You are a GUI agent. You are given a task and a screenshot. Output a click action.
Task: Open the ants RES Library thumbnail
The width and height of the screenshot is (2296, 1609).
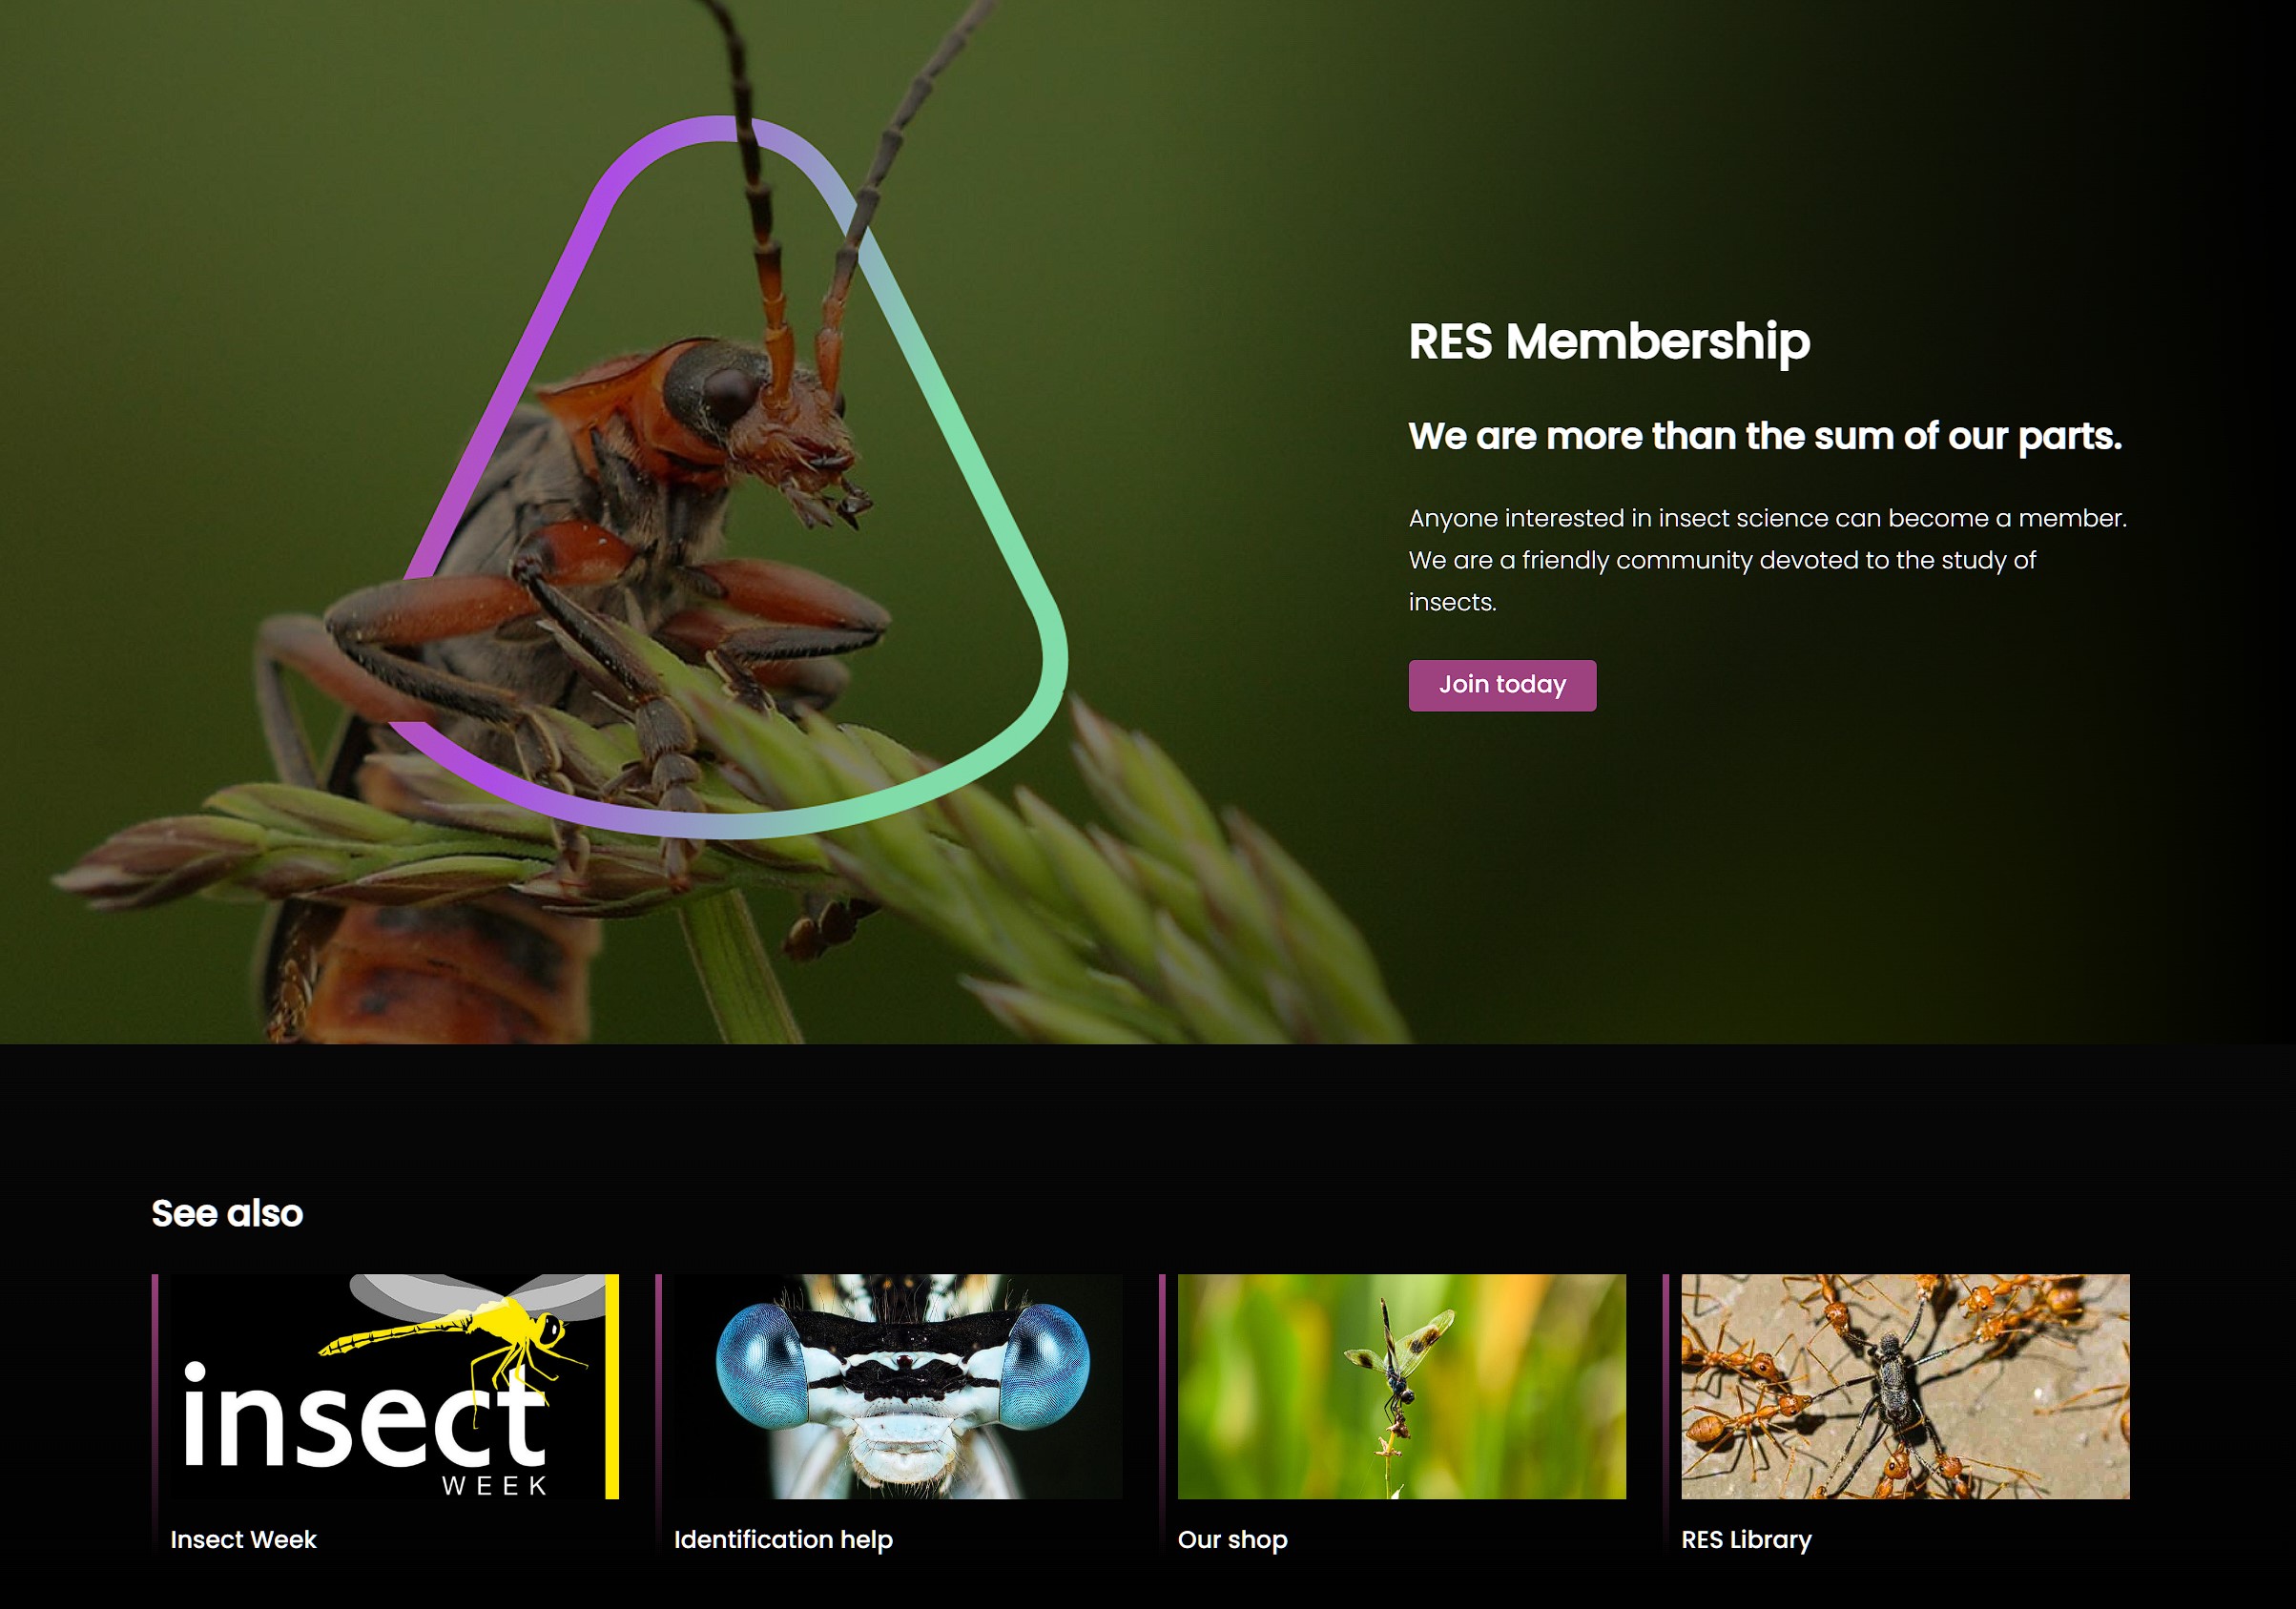[1905, 1386]
